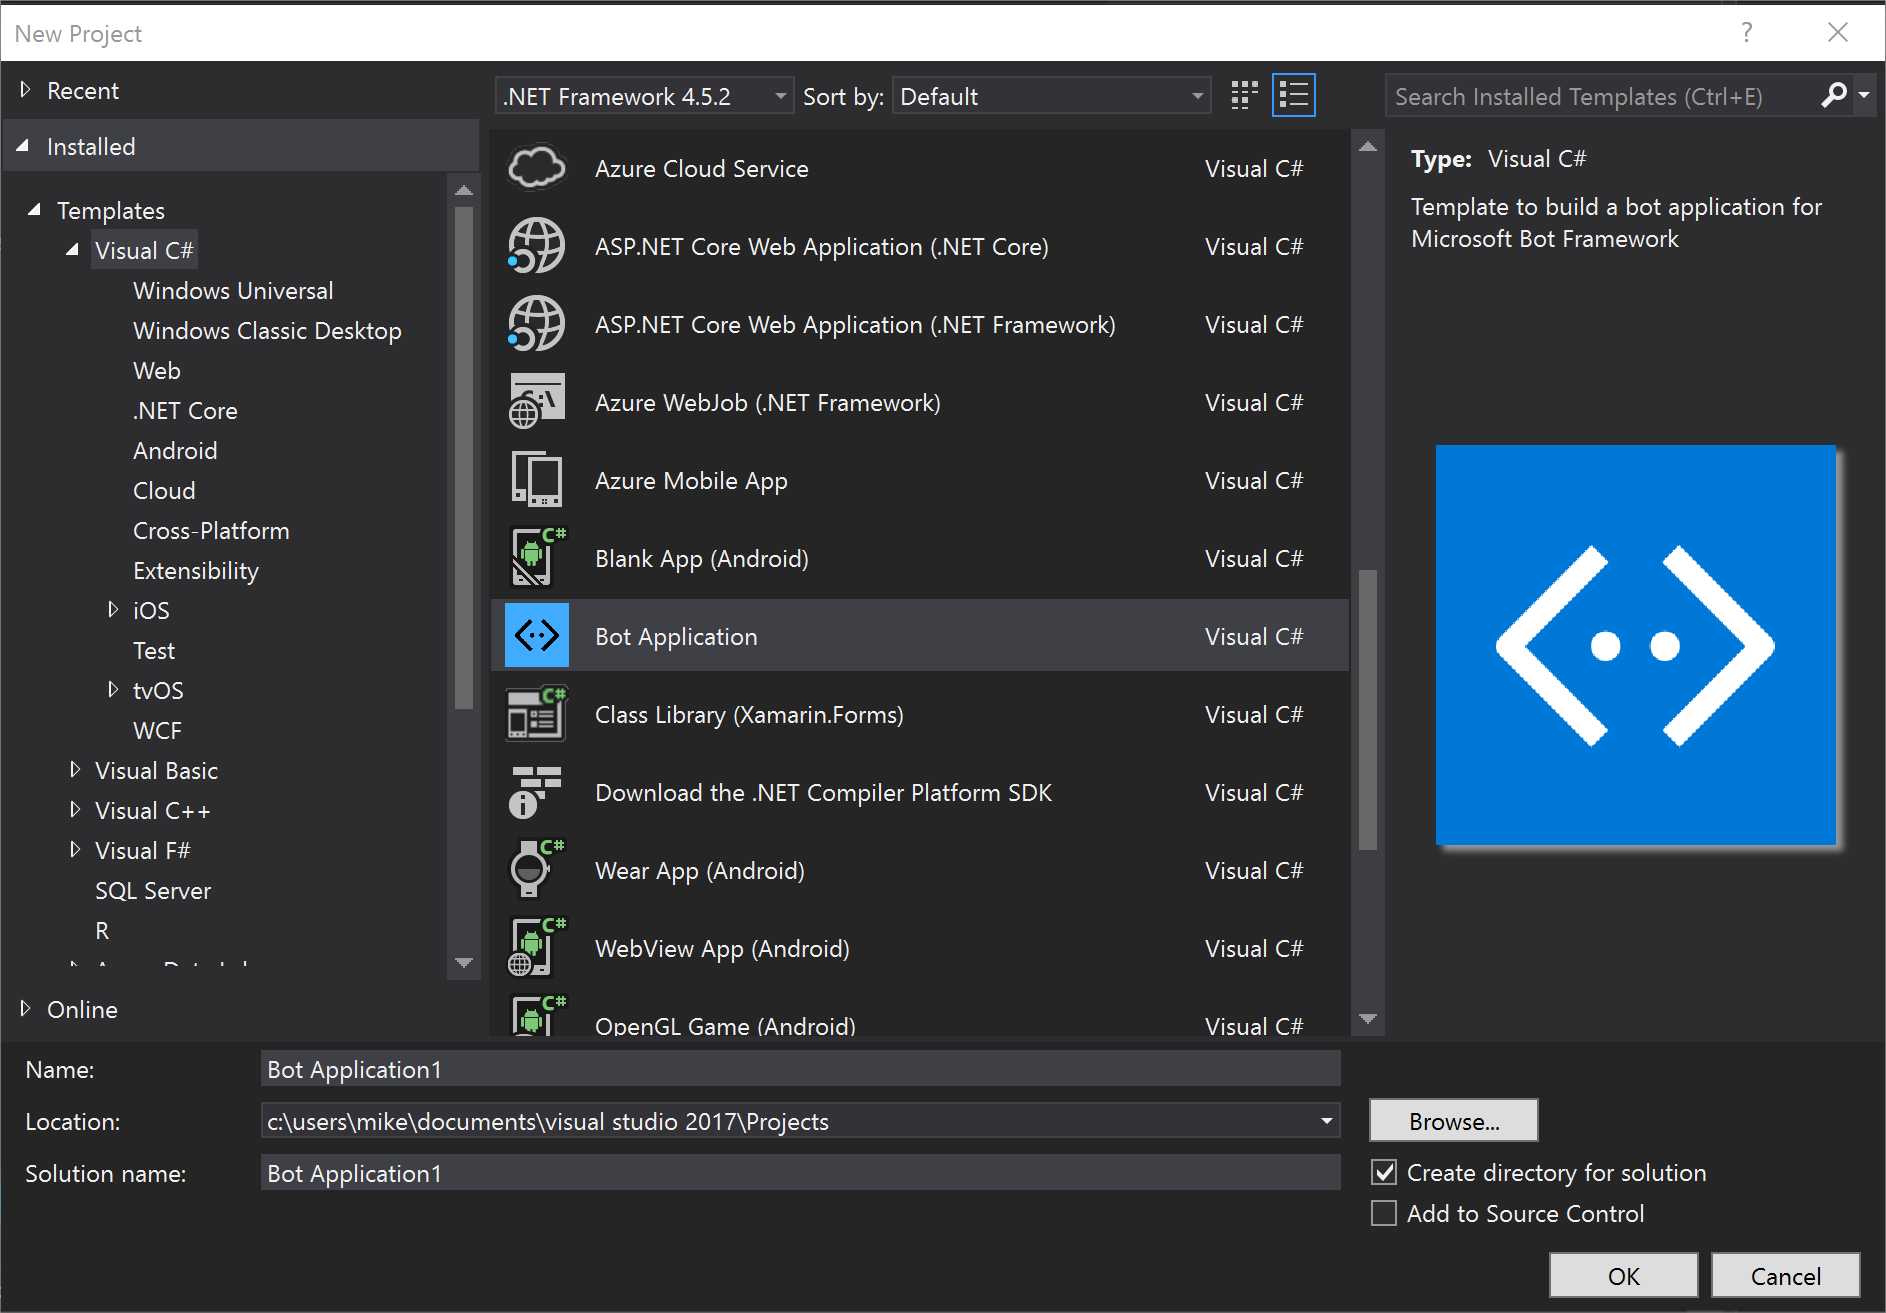Enable Add to Source Control checkbox
Viewport: 1886px width, 1313px height.
pos(1384,1213)
